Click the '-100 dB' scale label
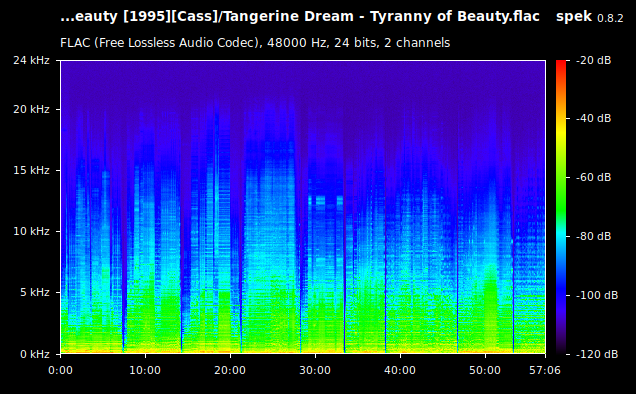Screen dimensions: 636x394 [x=597, y=295]
